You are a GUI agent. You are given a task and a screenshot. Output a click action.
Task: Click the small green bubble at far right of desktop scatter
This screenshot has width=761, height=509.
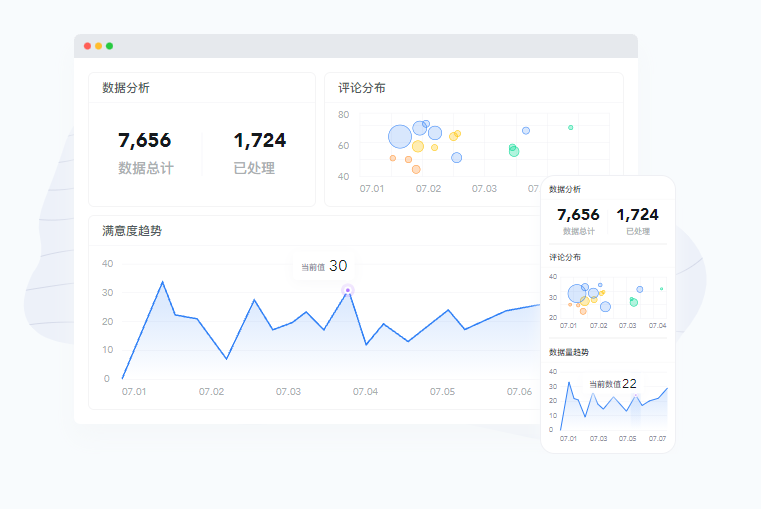click(571, 128)
